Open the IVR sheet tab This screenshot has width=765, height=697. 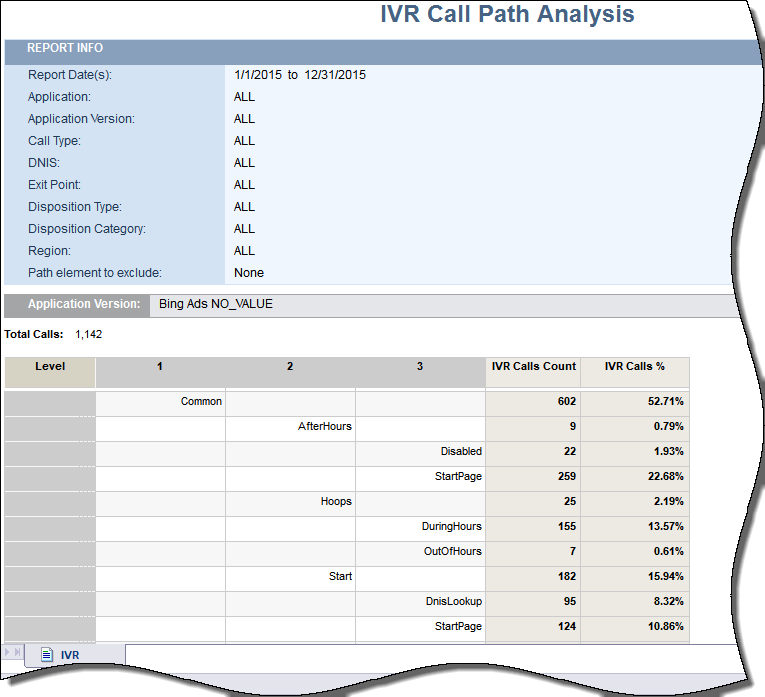point(70,655)
